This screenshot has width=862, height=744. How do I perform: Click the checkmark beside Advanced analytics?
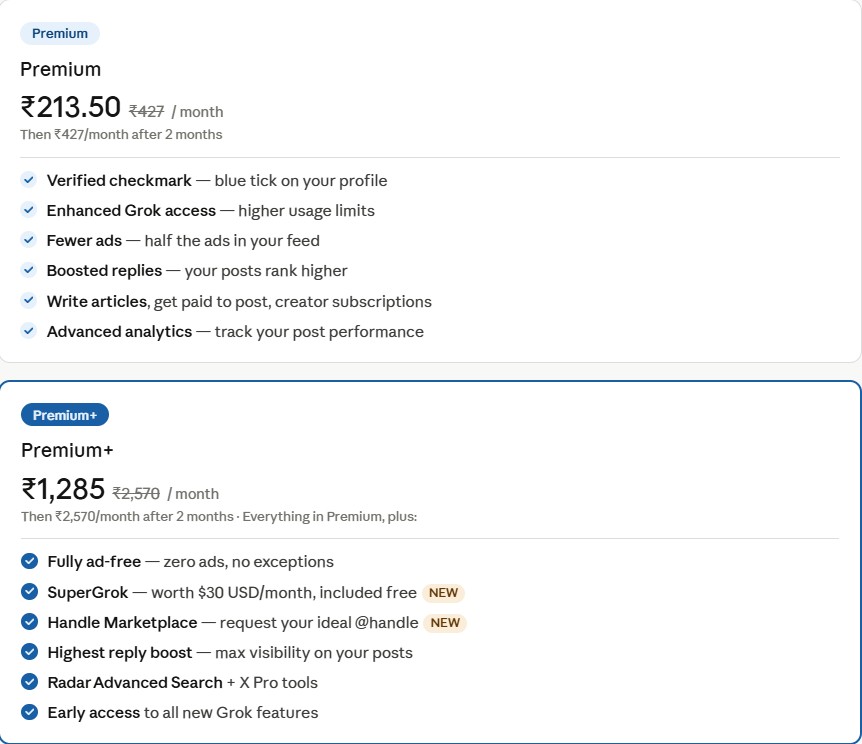pos(28,331)
